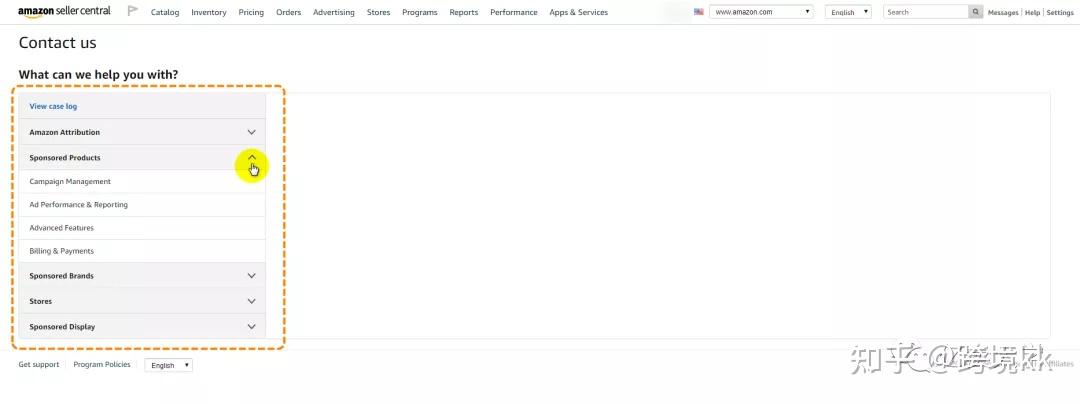Open the footer English language dropdown
1080x404 pixels.
pyautogui.click(x=169, y=365)
